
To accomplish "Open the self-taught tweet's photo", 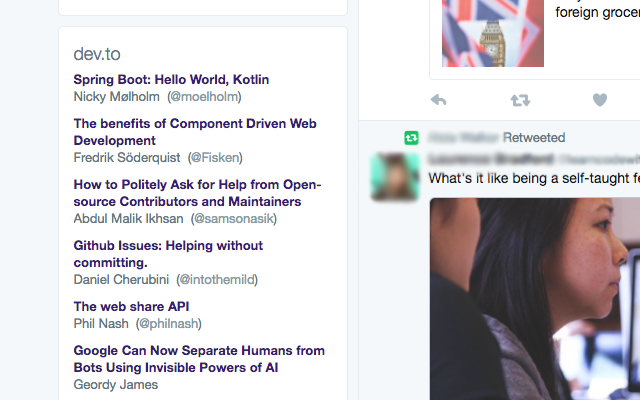I will pyautogui.click(x=535, y=300).
